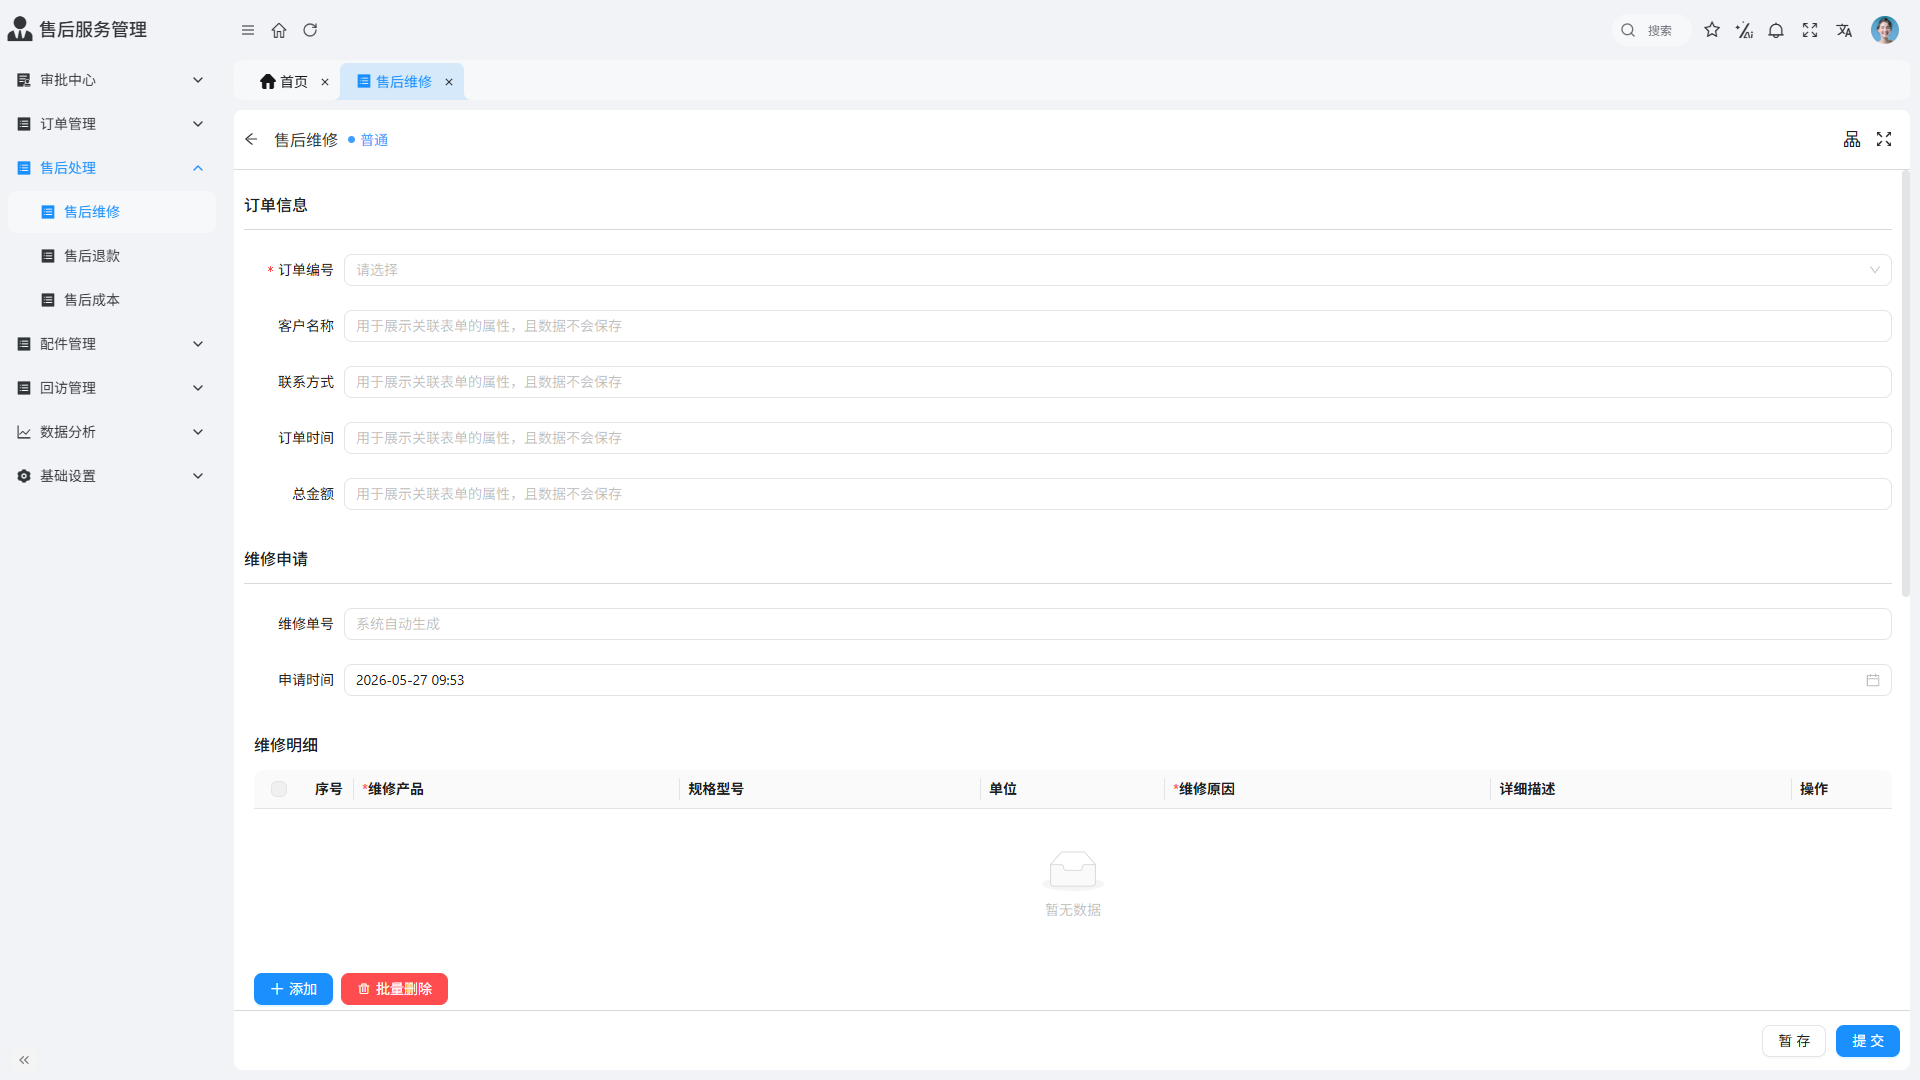Expand the 审批中心 menu chevron
Screen dimensions: 1920x1080
[x=198, y=80]
